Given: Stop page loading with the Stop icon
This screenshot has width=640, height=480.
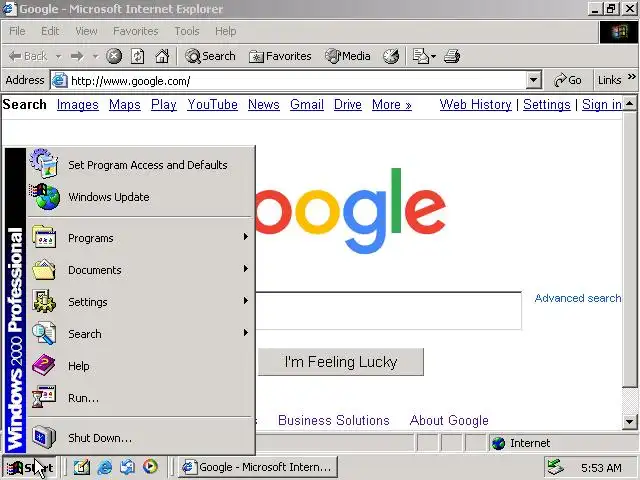Looking at the screenshot, I should (x=114, y=56).
